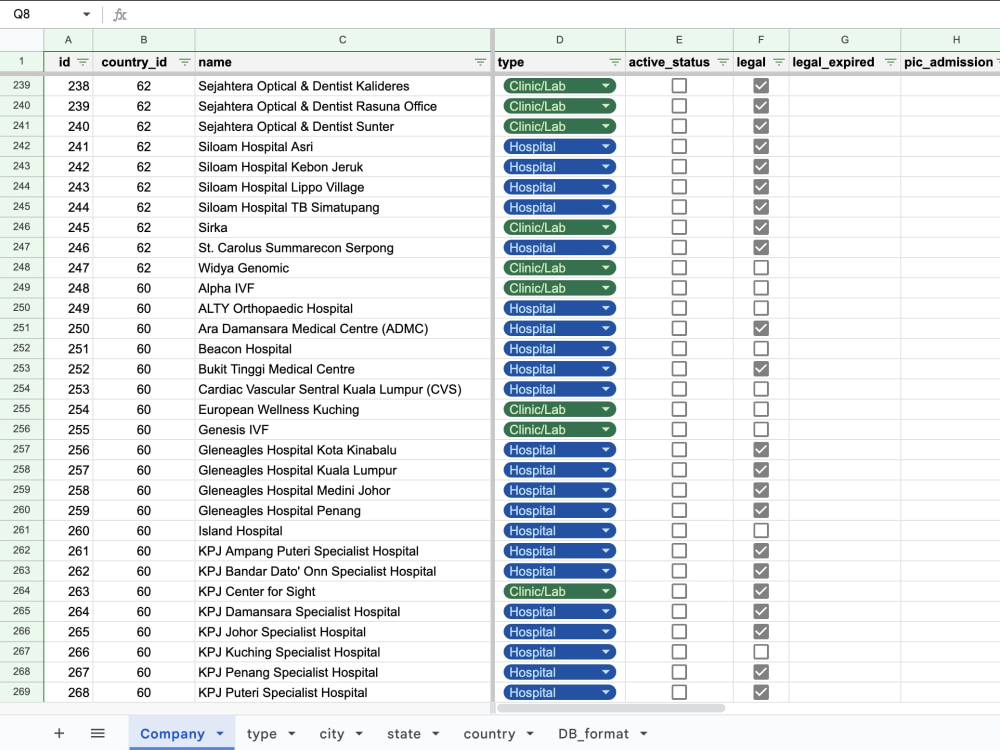Check legal box for Alpha IVF
Viewport: 1000px width, 750px height.
pos(761,288)
